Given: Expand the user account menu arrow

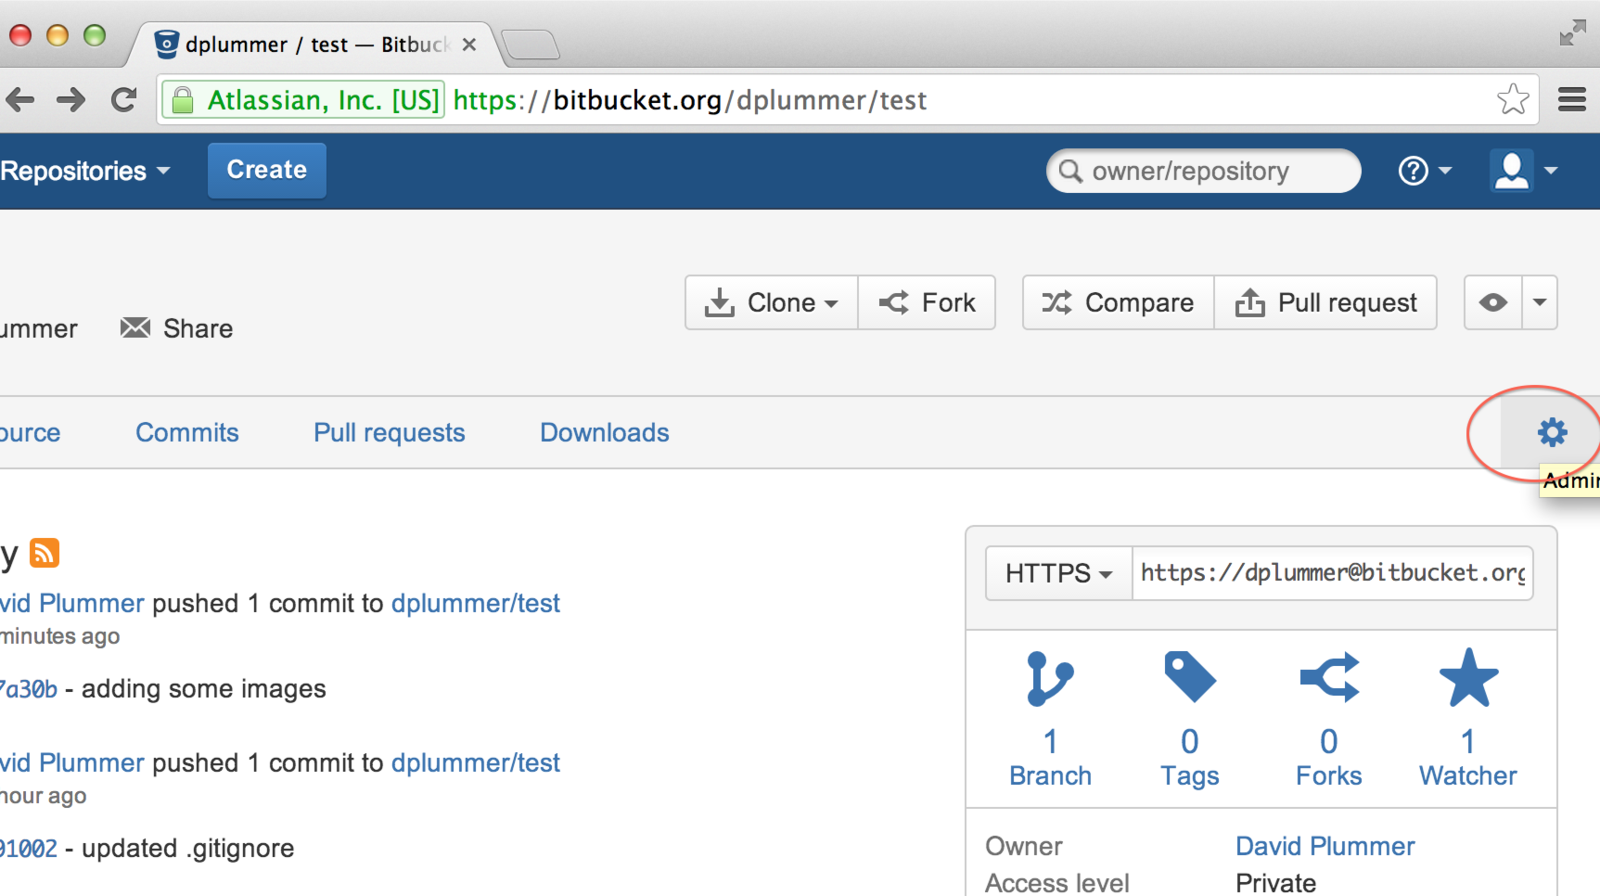Looking at the screenshot, I should (1551, 171).
